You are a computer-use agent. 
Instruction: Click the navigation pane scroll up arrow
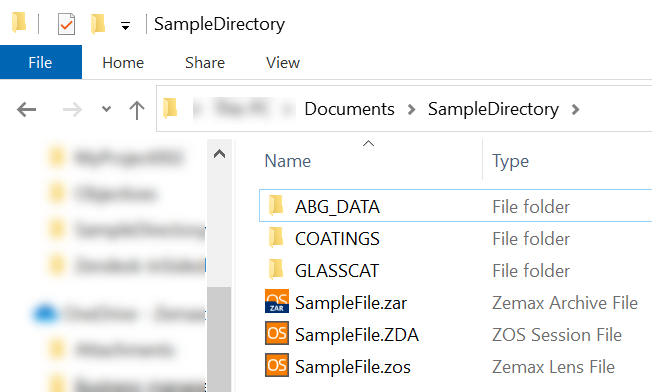(219, 154)
